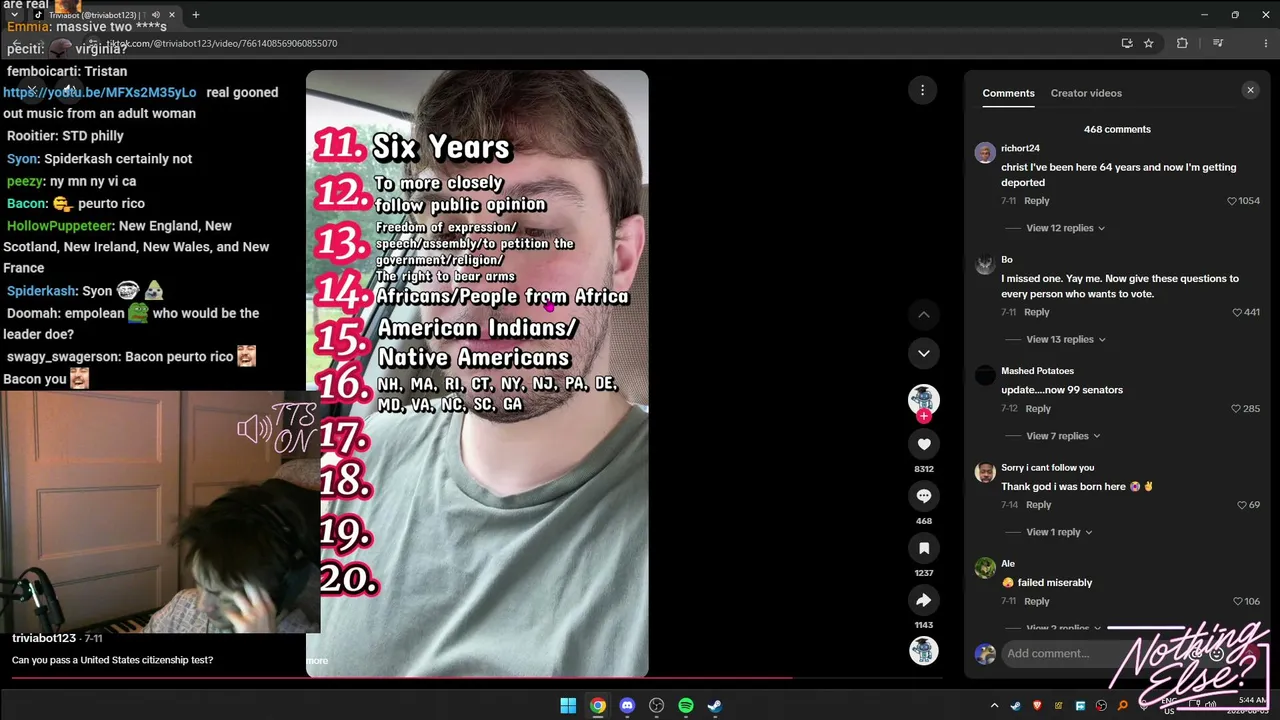
Task: Click the TikTok URL in the address bar
Action: click(223, 43)
